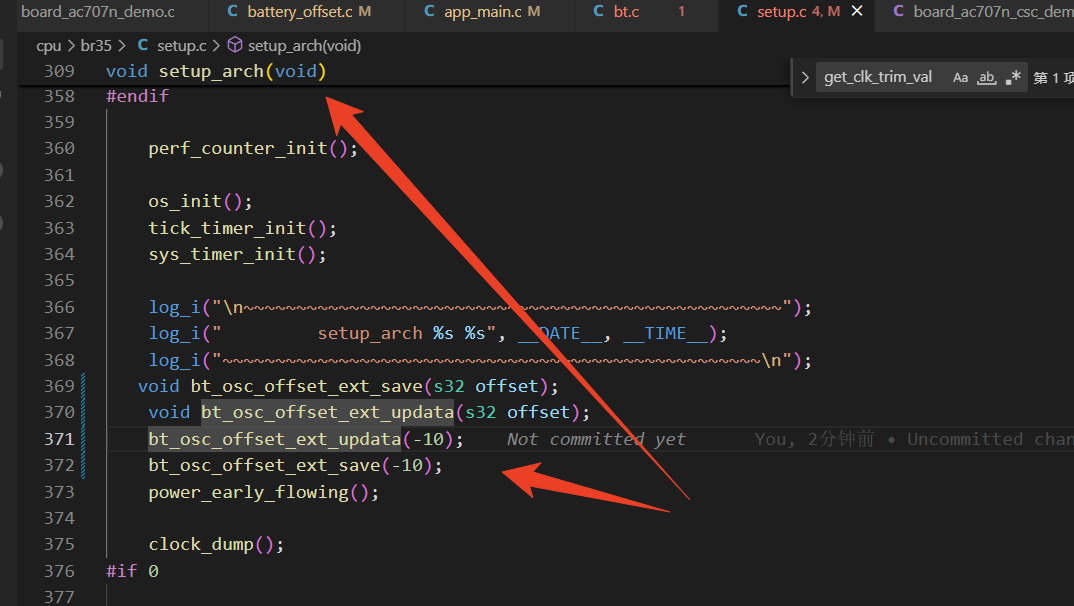Close the setup.c tab
This screenshot has height=606, width=1074.
(857, 11)
